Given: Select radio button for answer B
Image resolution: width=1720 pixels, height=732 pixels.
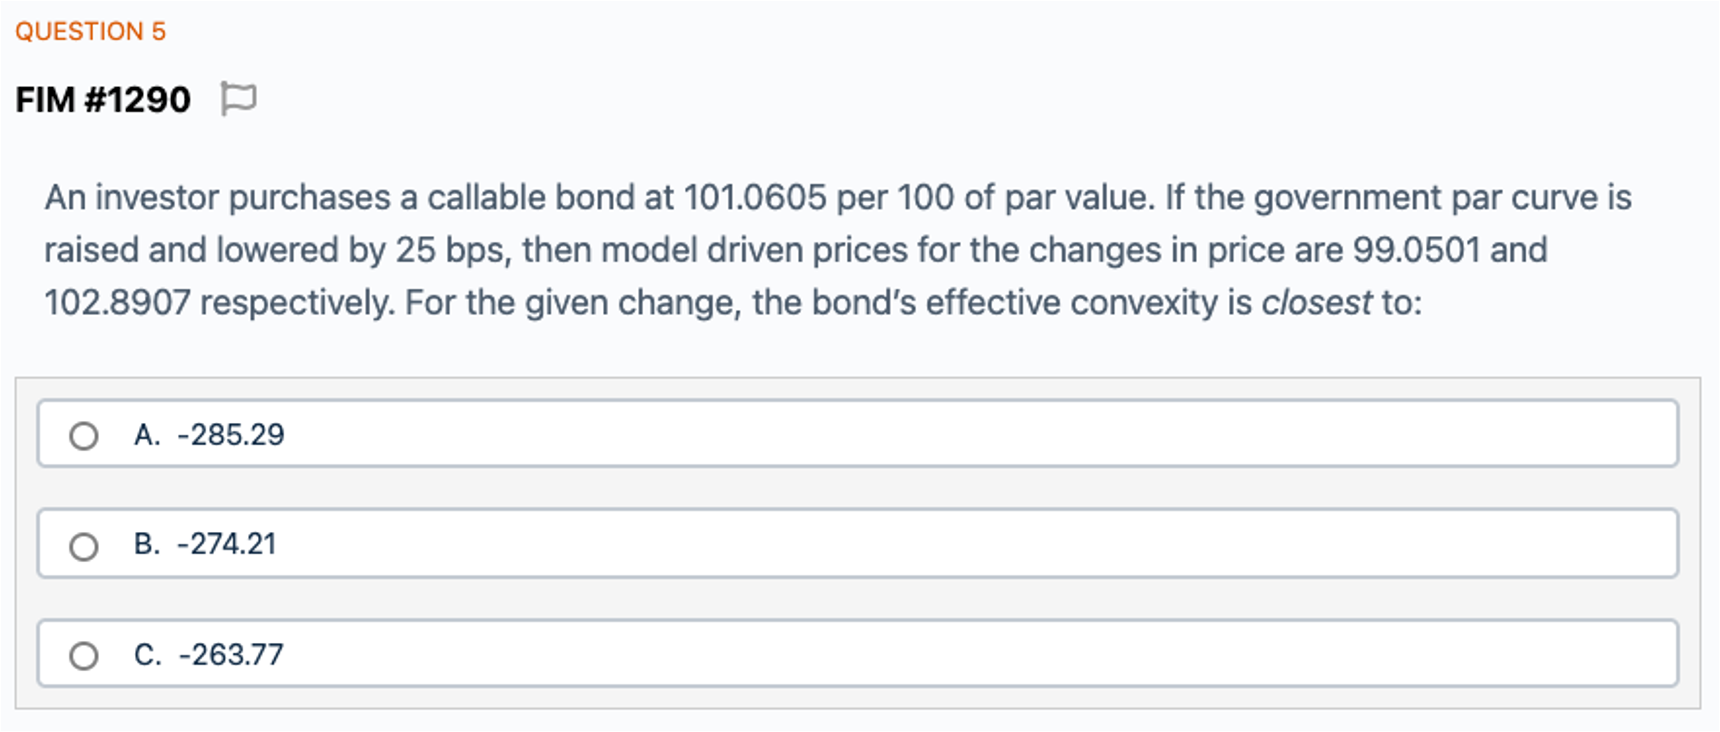Looking at the screenshot, I should point(84,546).
